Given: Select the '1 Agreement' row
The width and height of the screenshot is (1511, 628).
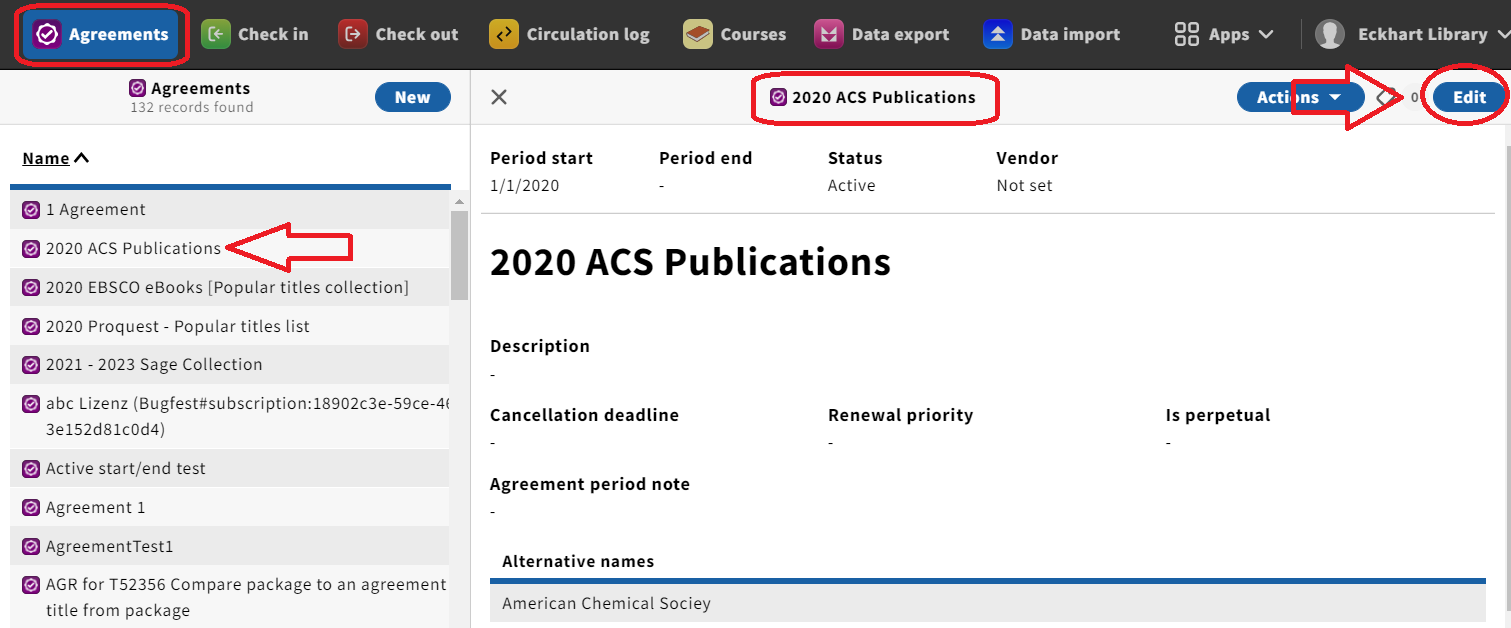Looking at the screenshot, I should pyautogui.click(x=230, y=209).
